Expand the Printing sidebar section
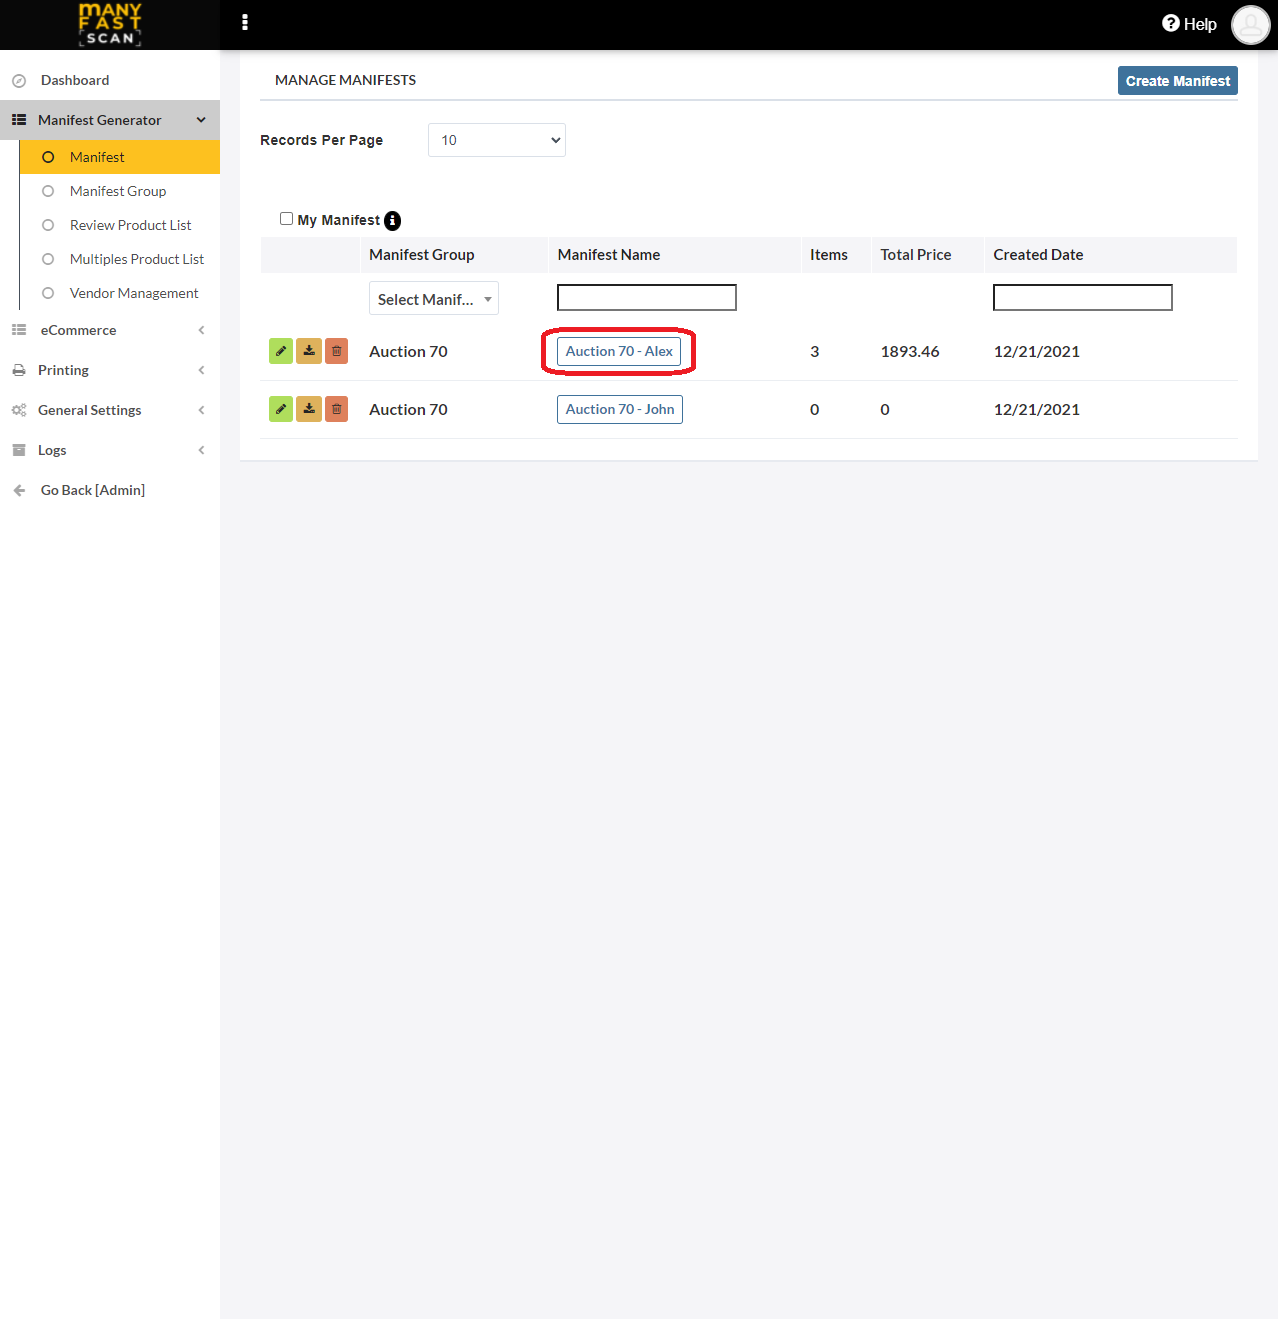 point(109,370)
